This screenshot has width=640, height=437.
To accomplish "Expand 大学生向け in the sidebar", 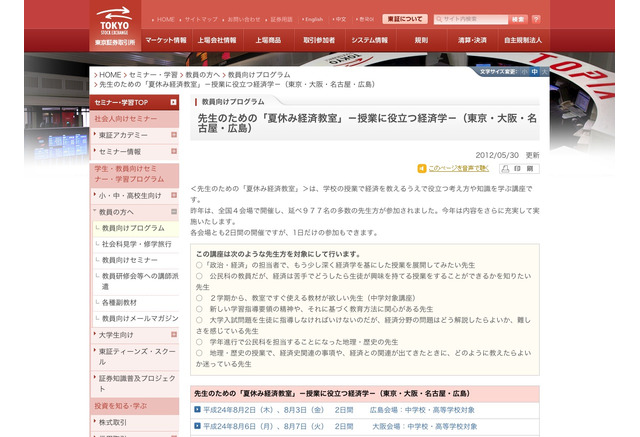I will [x=95, y=335].
